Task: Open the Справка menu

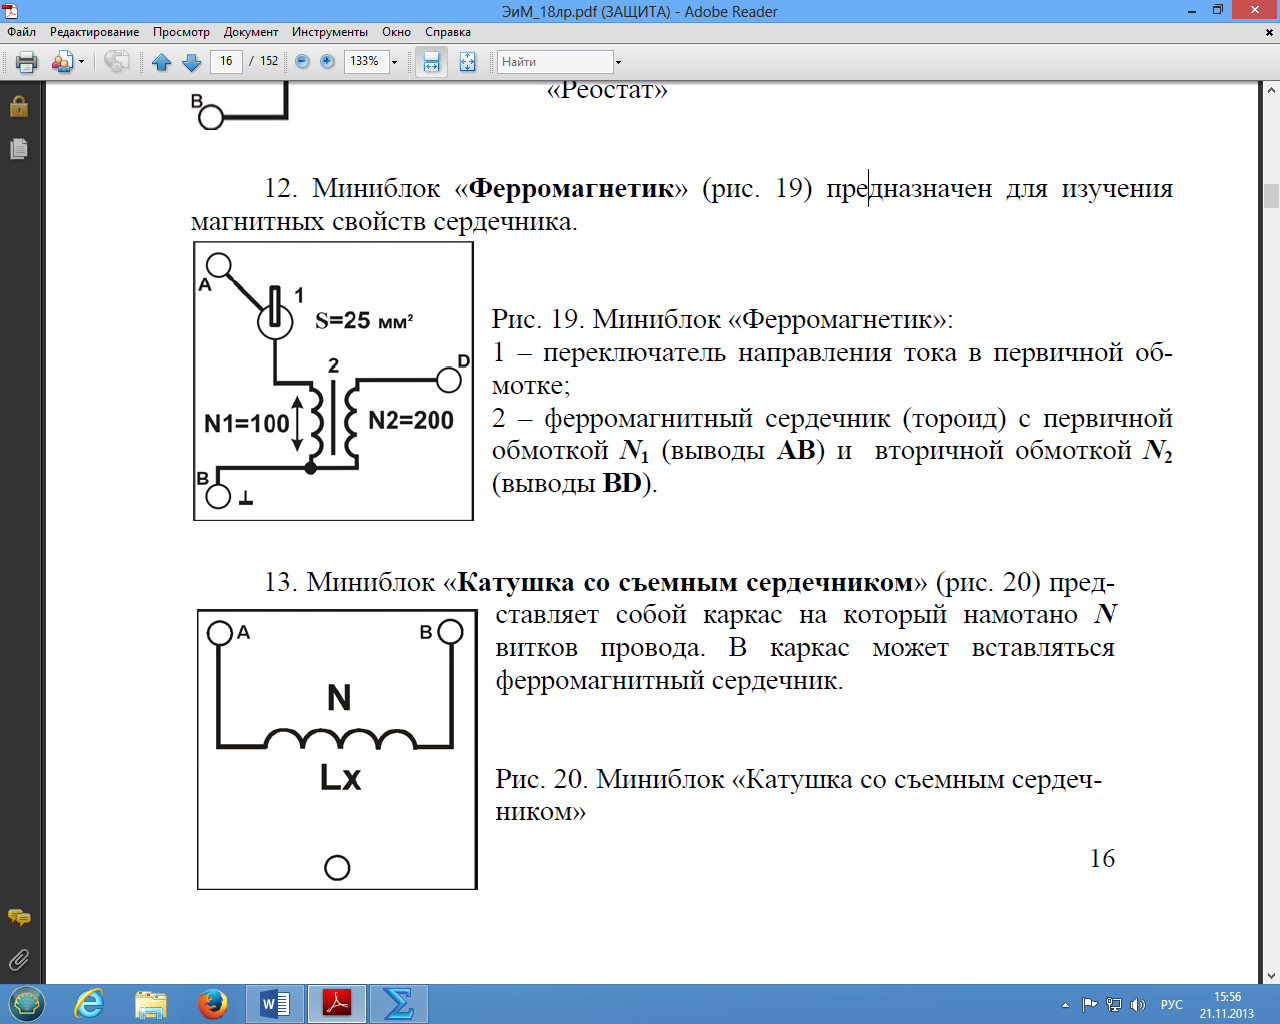Action: coord(448,32)
